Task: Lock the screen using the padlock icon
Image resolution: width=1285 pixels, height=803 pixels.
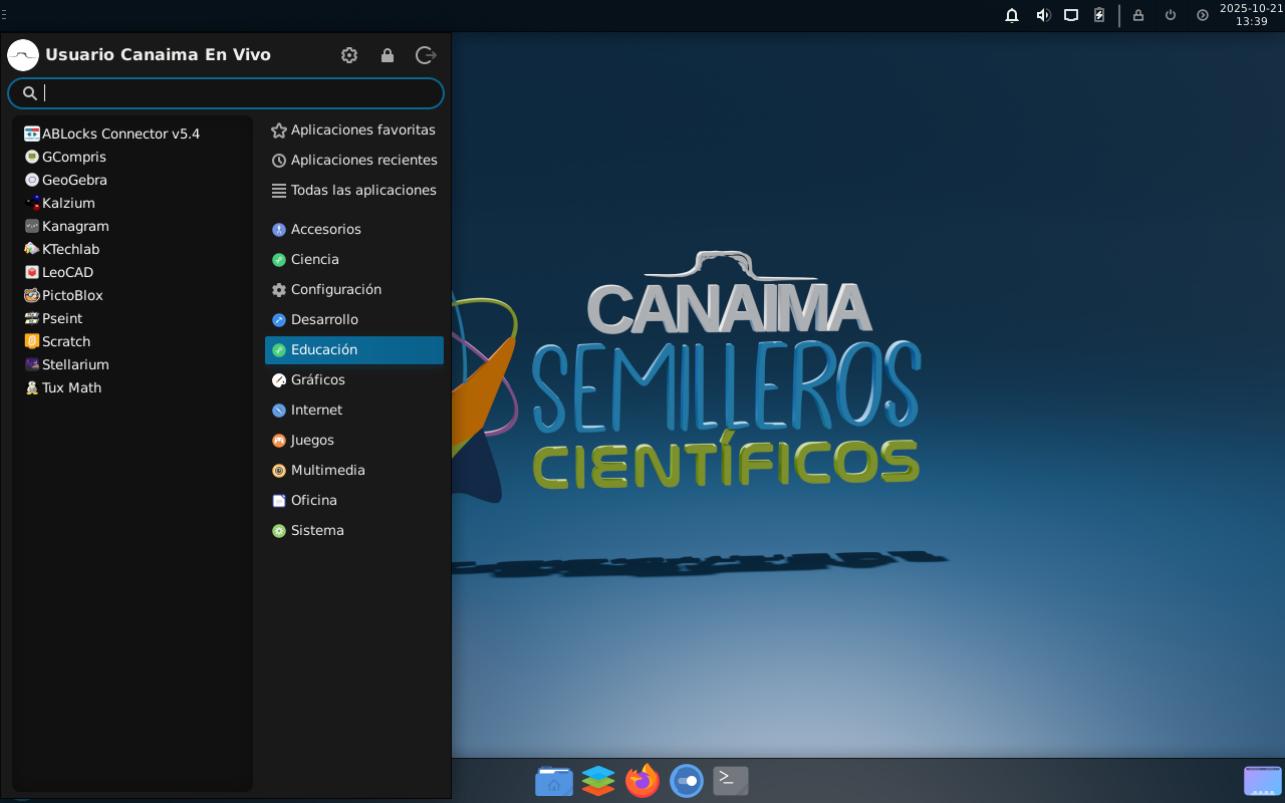Action: (x=387, y=55)
